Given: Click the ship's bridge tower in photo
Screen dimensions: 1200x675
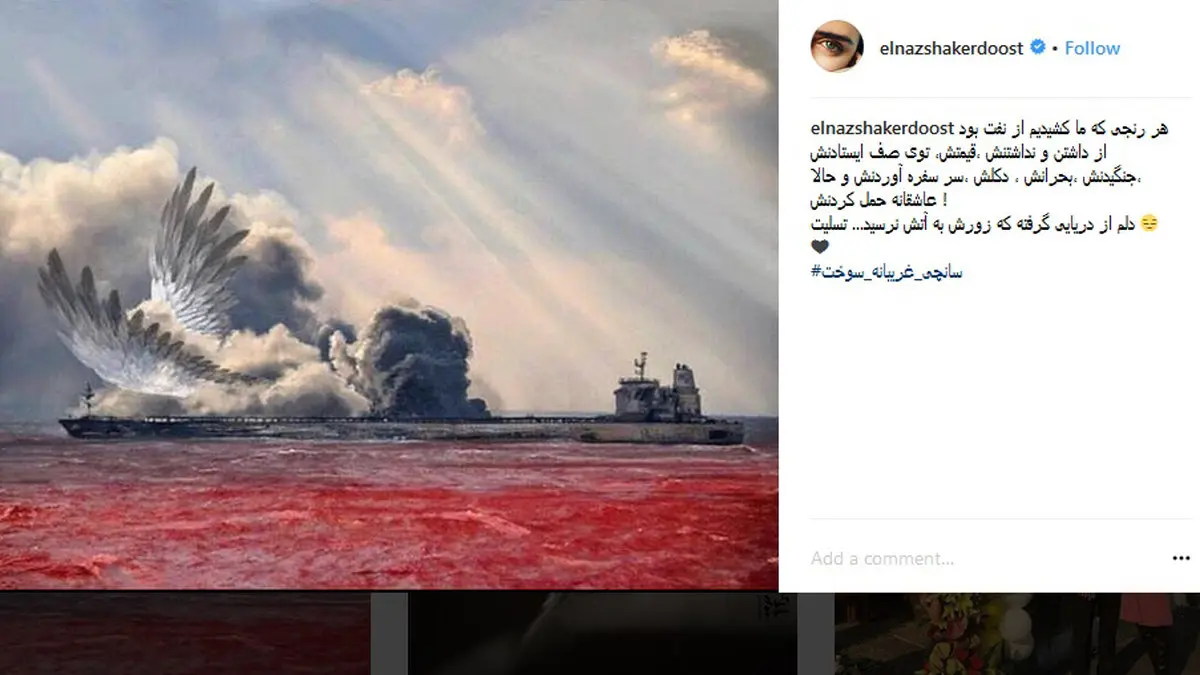Looking at the screenshot, I should (x=658, y=390).
